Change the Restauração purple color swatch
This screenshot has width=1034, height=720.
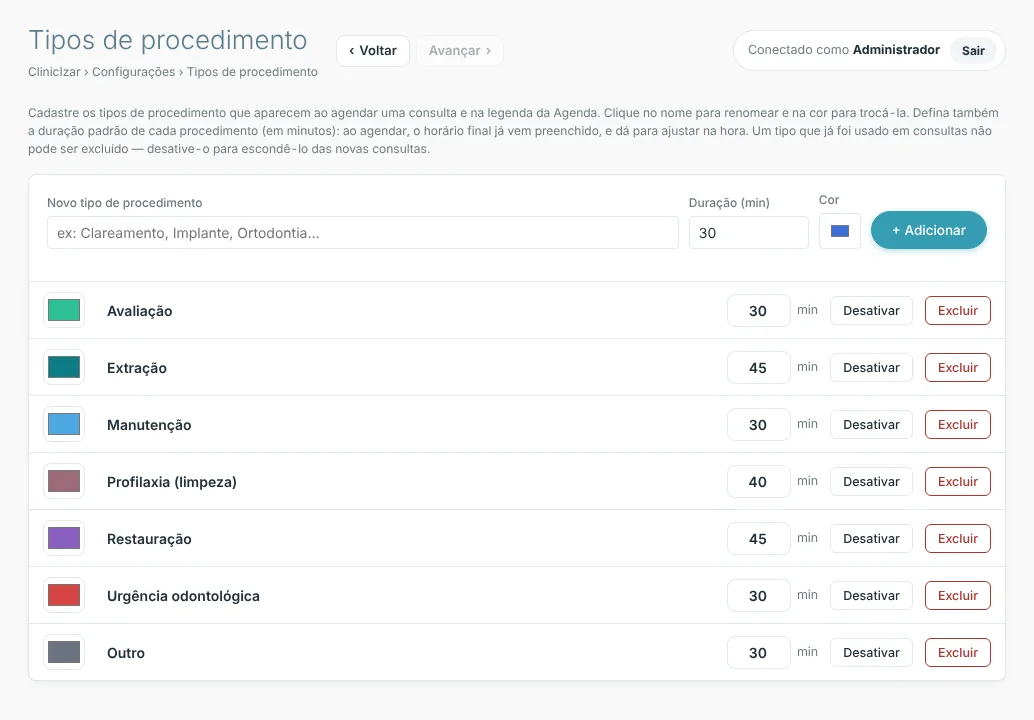64,538
